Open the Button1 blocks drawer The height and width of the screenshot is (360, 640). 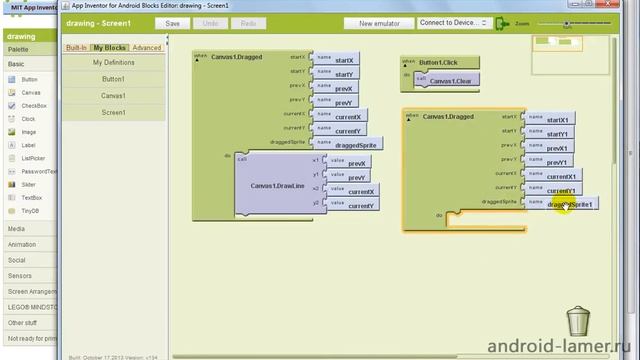[113, 79]
